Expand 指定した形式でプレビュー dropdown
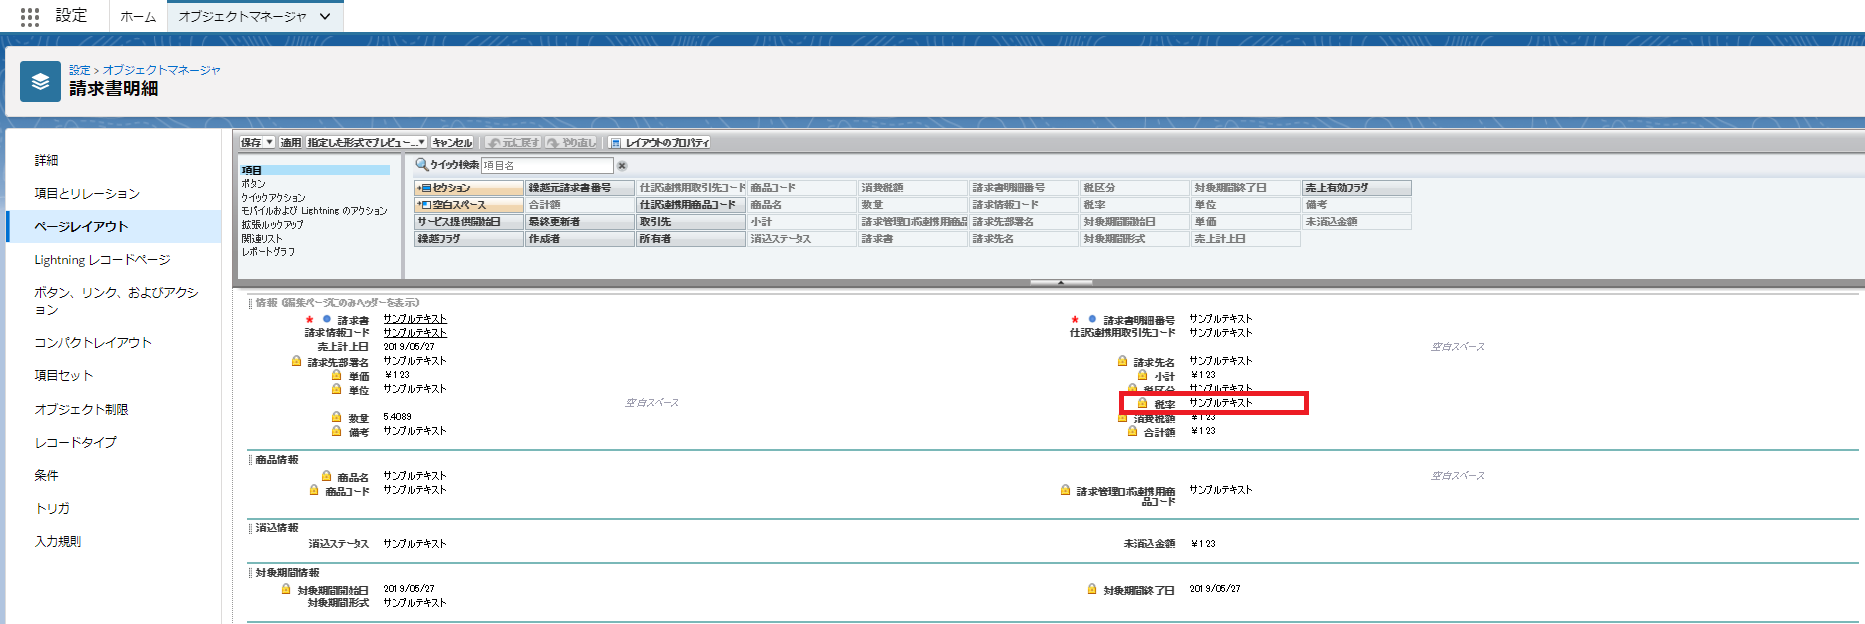This screenshot has height=624, width=1865. point(421,142)
